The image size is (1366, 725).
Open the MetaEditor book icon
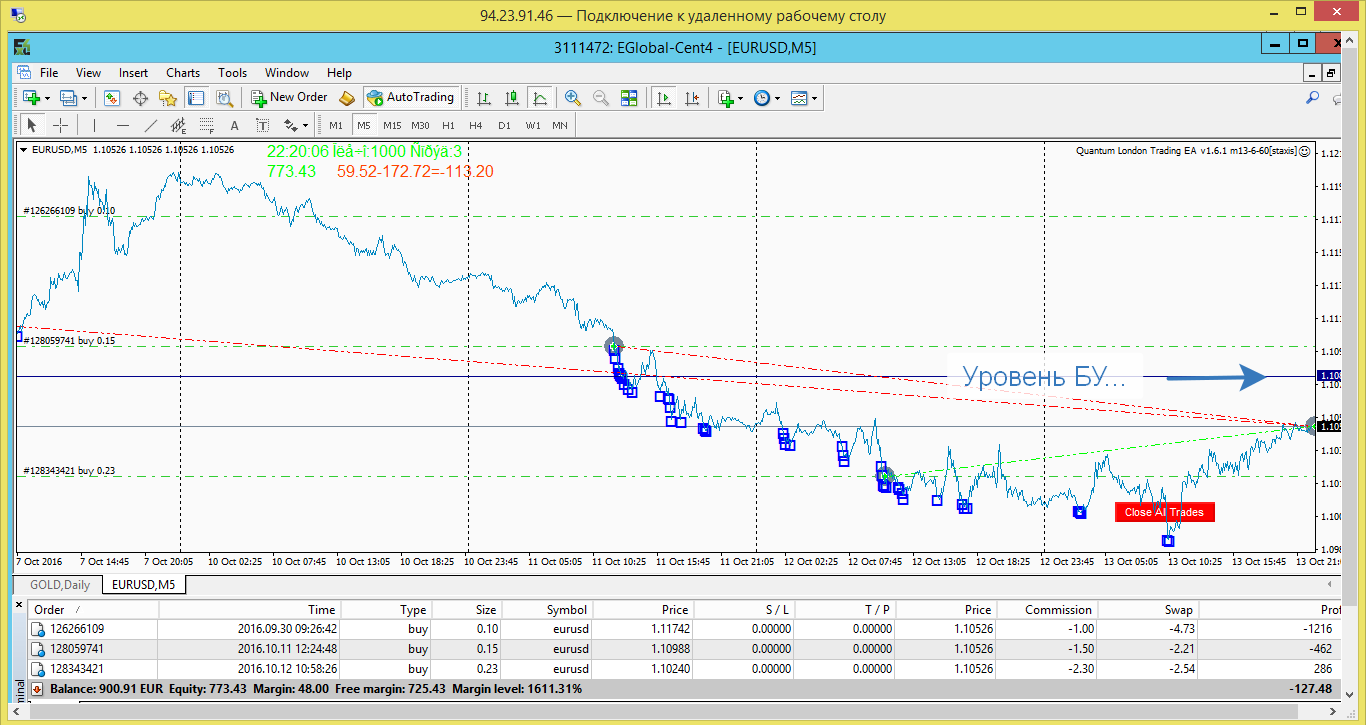[347, 97]
